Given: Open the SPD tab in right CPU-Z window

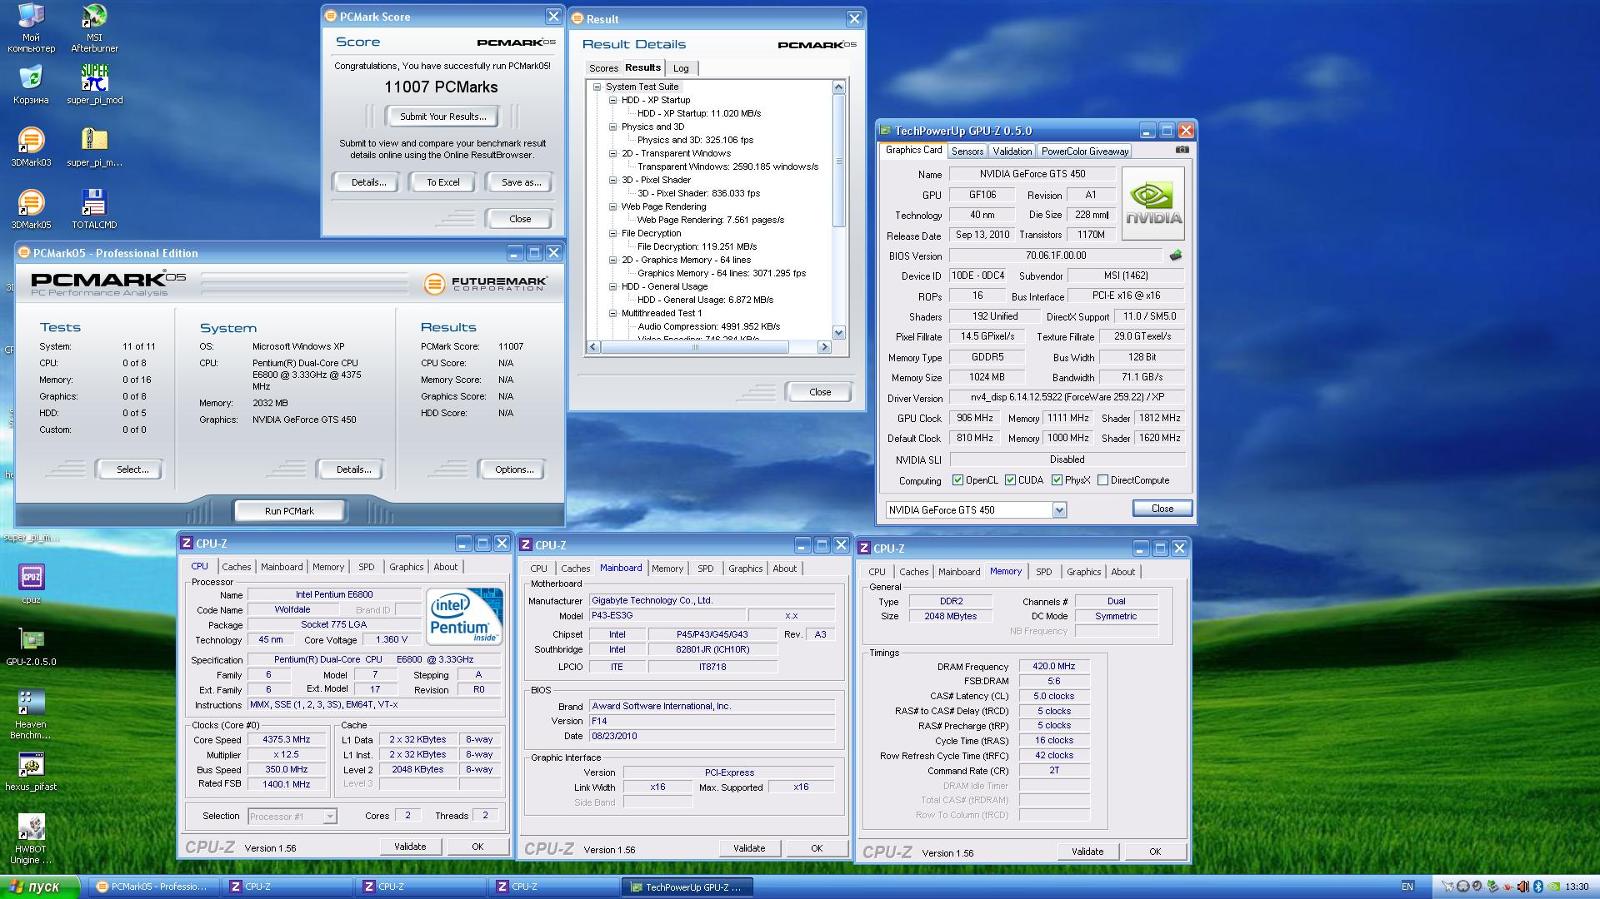Looking at the screenshot, I should 1044,572.
